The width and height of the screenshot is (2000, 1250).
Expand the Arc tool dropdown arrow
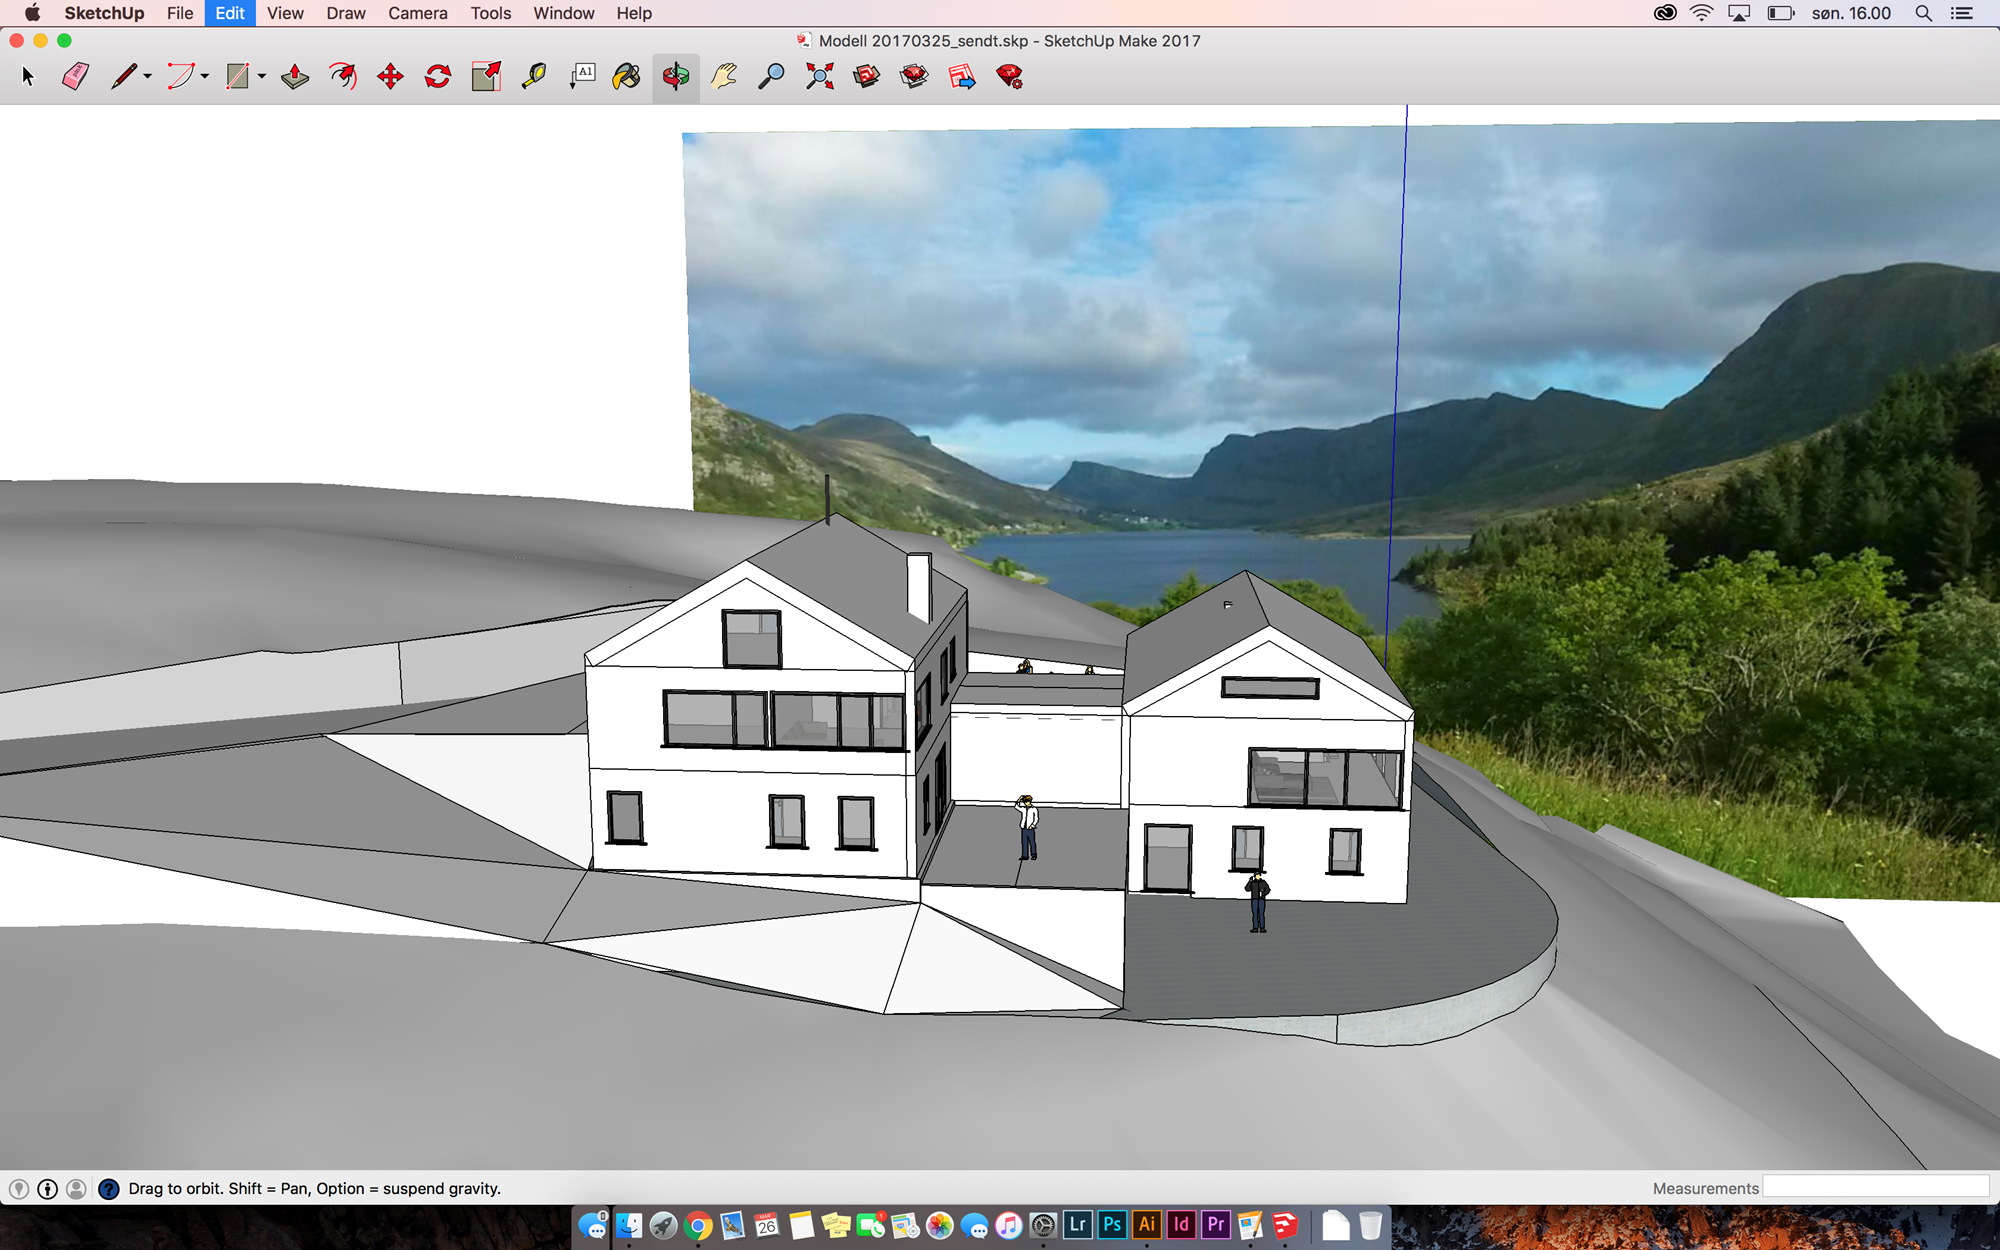(204, 77)
